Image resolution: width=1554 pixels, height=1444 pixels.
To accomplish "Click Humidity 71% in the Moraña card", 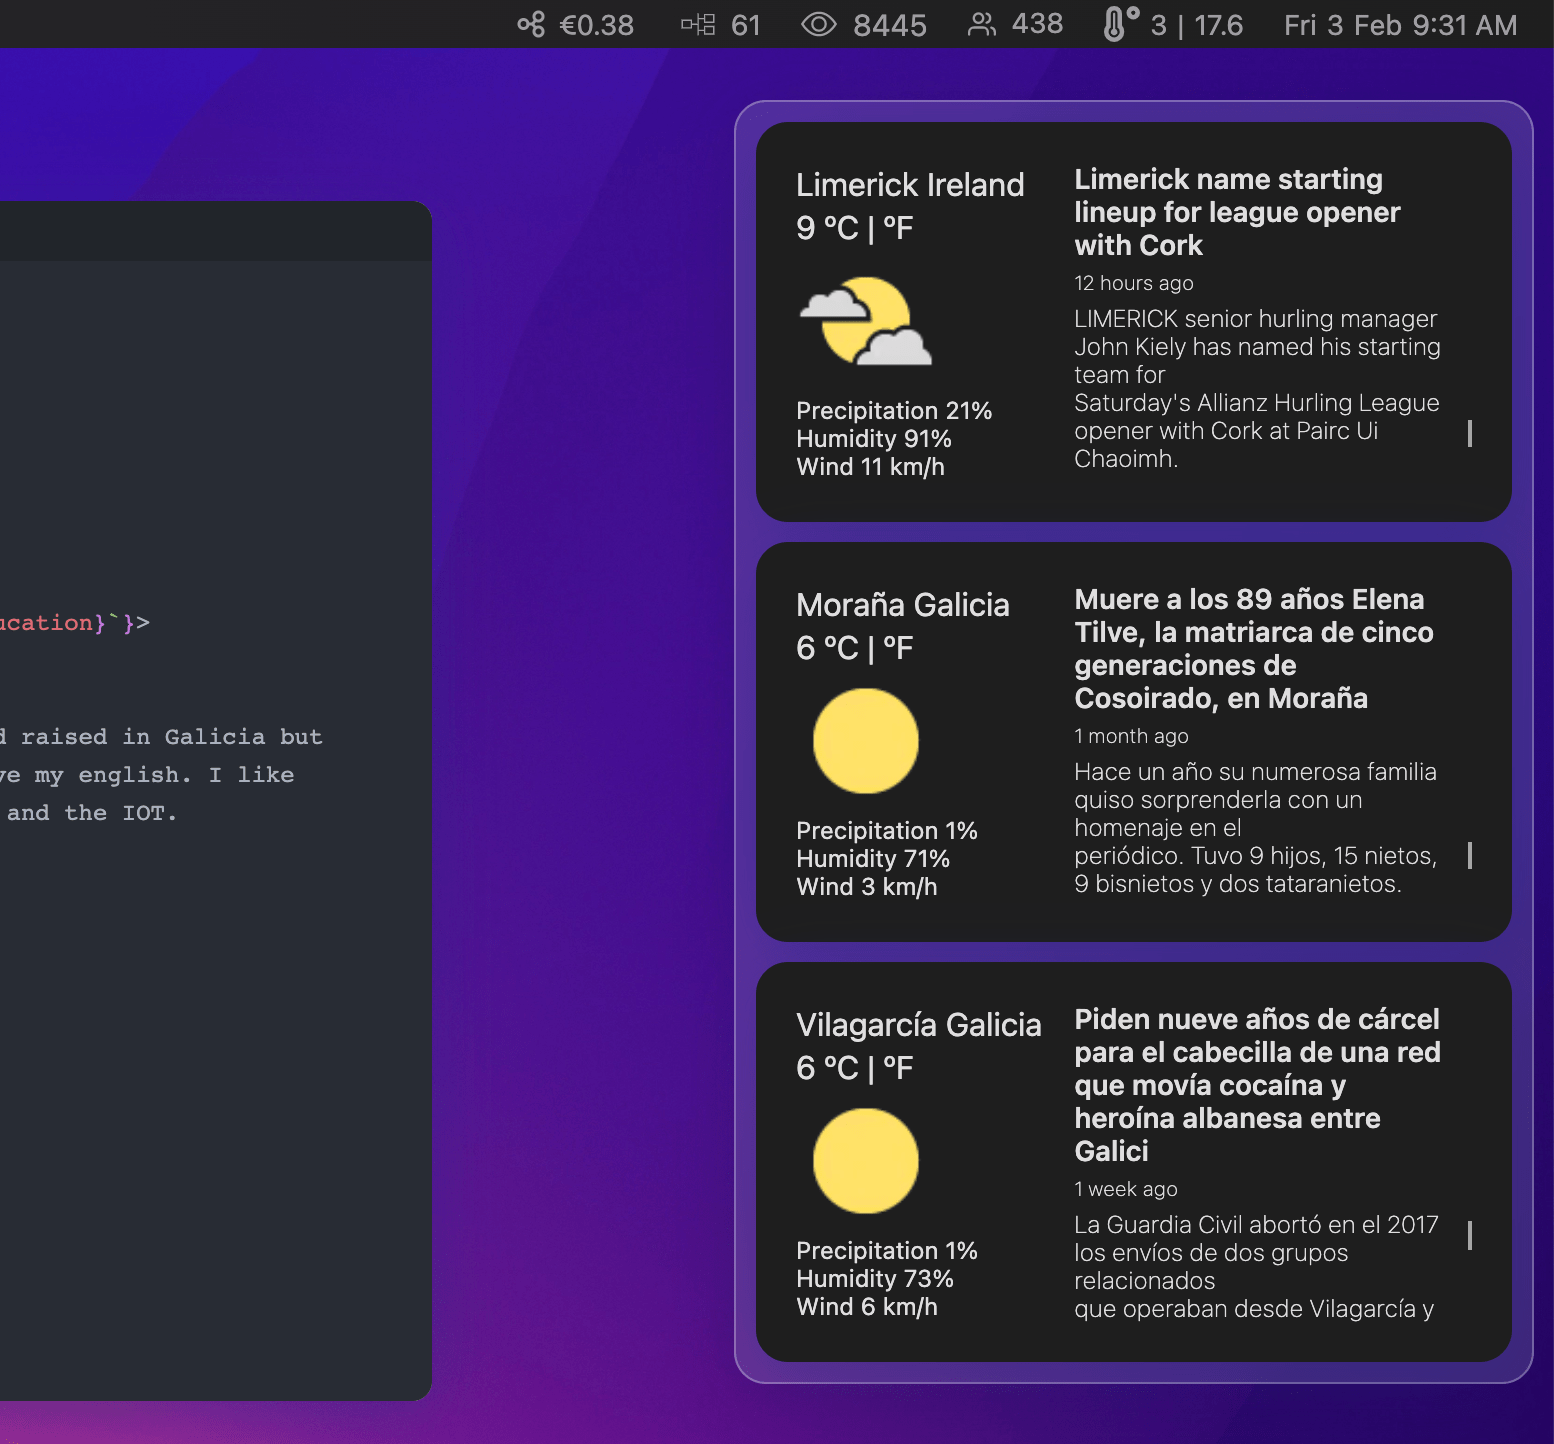I will coord(873,859).
